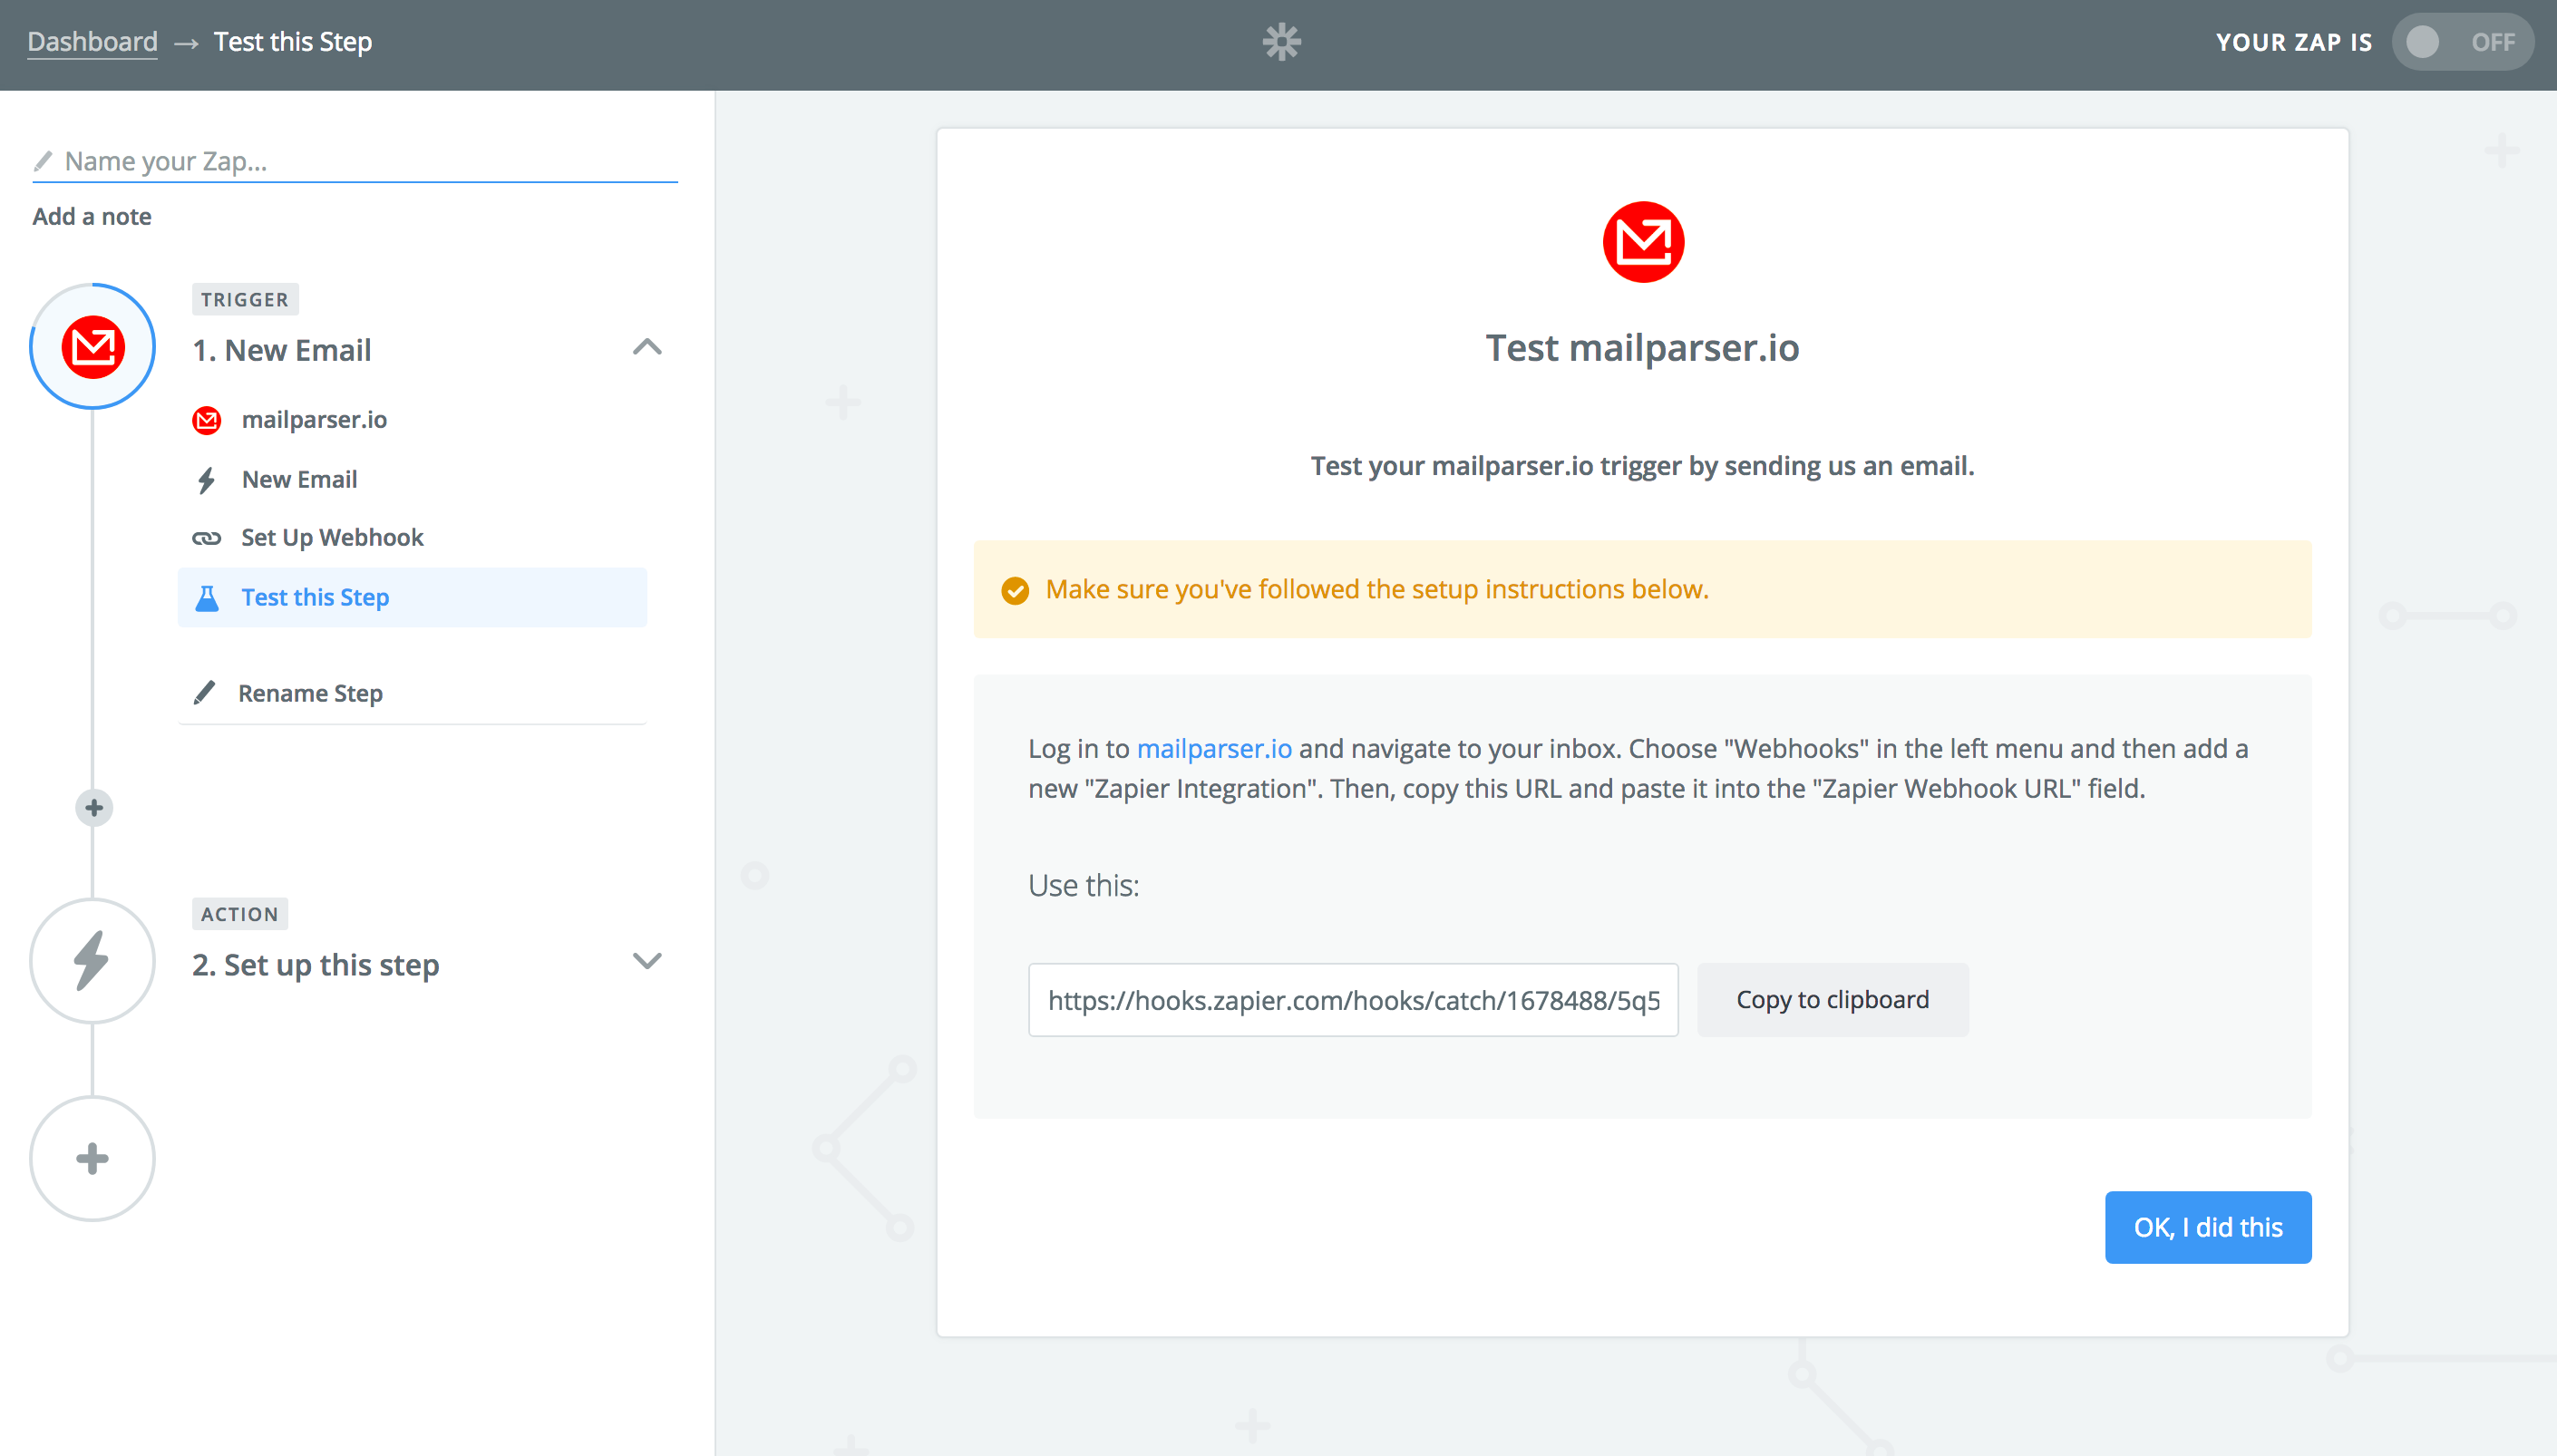
Task: Select the 1. New Email step title
Action: point(281,350)
